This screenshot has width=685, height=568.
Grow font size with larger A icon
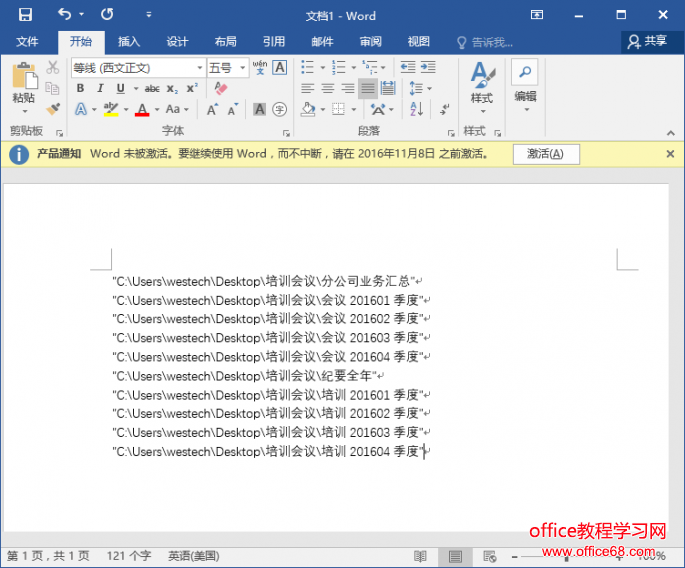[212, 109]
